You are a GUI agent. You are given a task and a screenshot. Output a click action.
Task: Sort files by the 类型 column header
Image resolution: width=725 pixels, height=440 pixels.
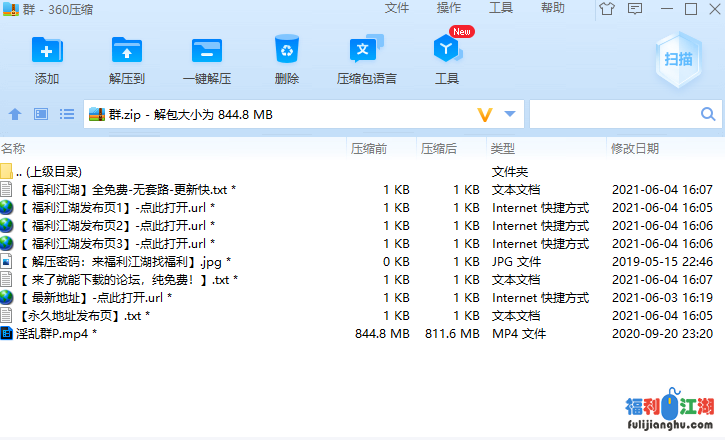pos(502,148)
